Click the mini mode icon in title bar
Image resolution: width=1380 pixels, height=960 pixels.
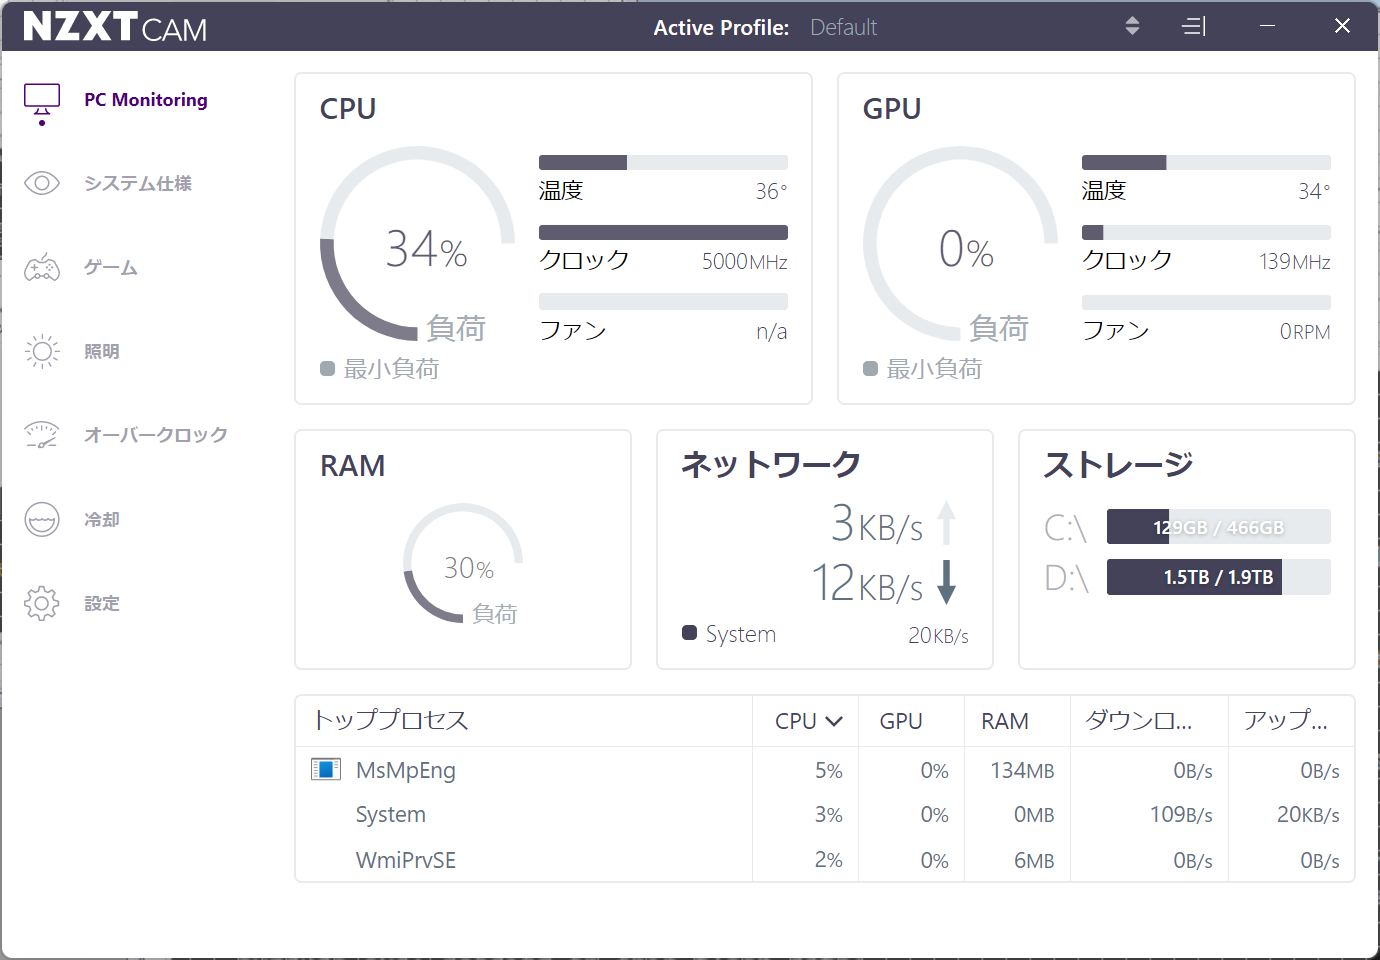pyautogui.click(x=1194, y=27)
